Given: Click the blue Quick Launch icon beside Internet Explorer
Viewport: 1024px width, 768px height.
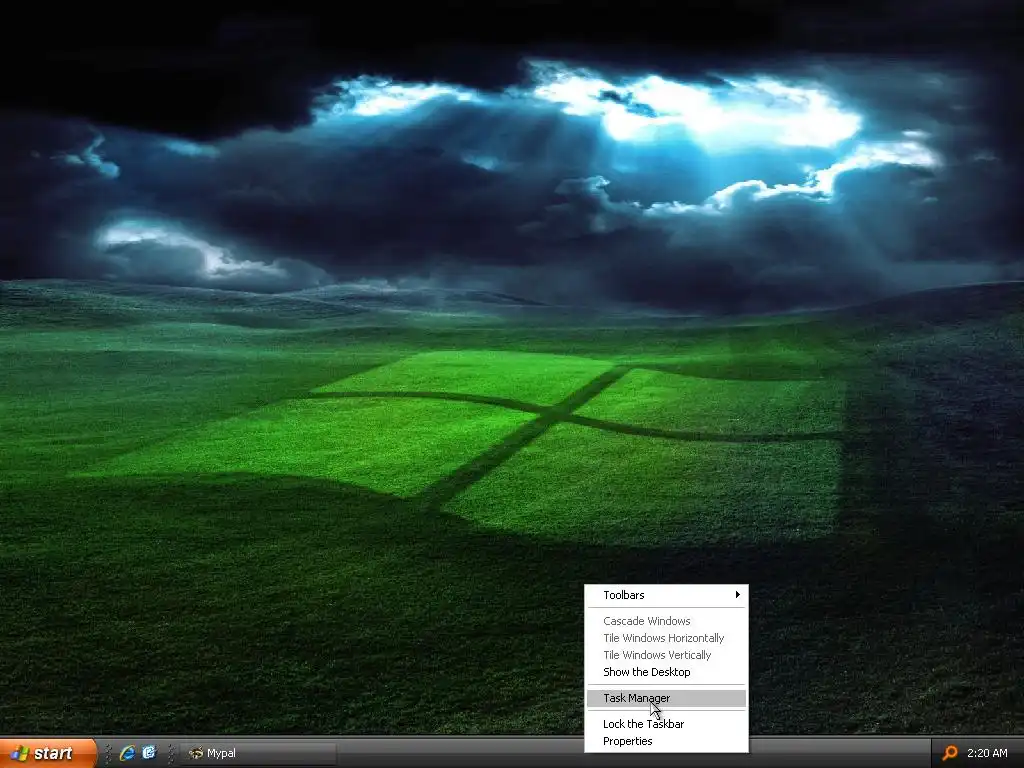Looking at the screenshot, I should point(150,753).
